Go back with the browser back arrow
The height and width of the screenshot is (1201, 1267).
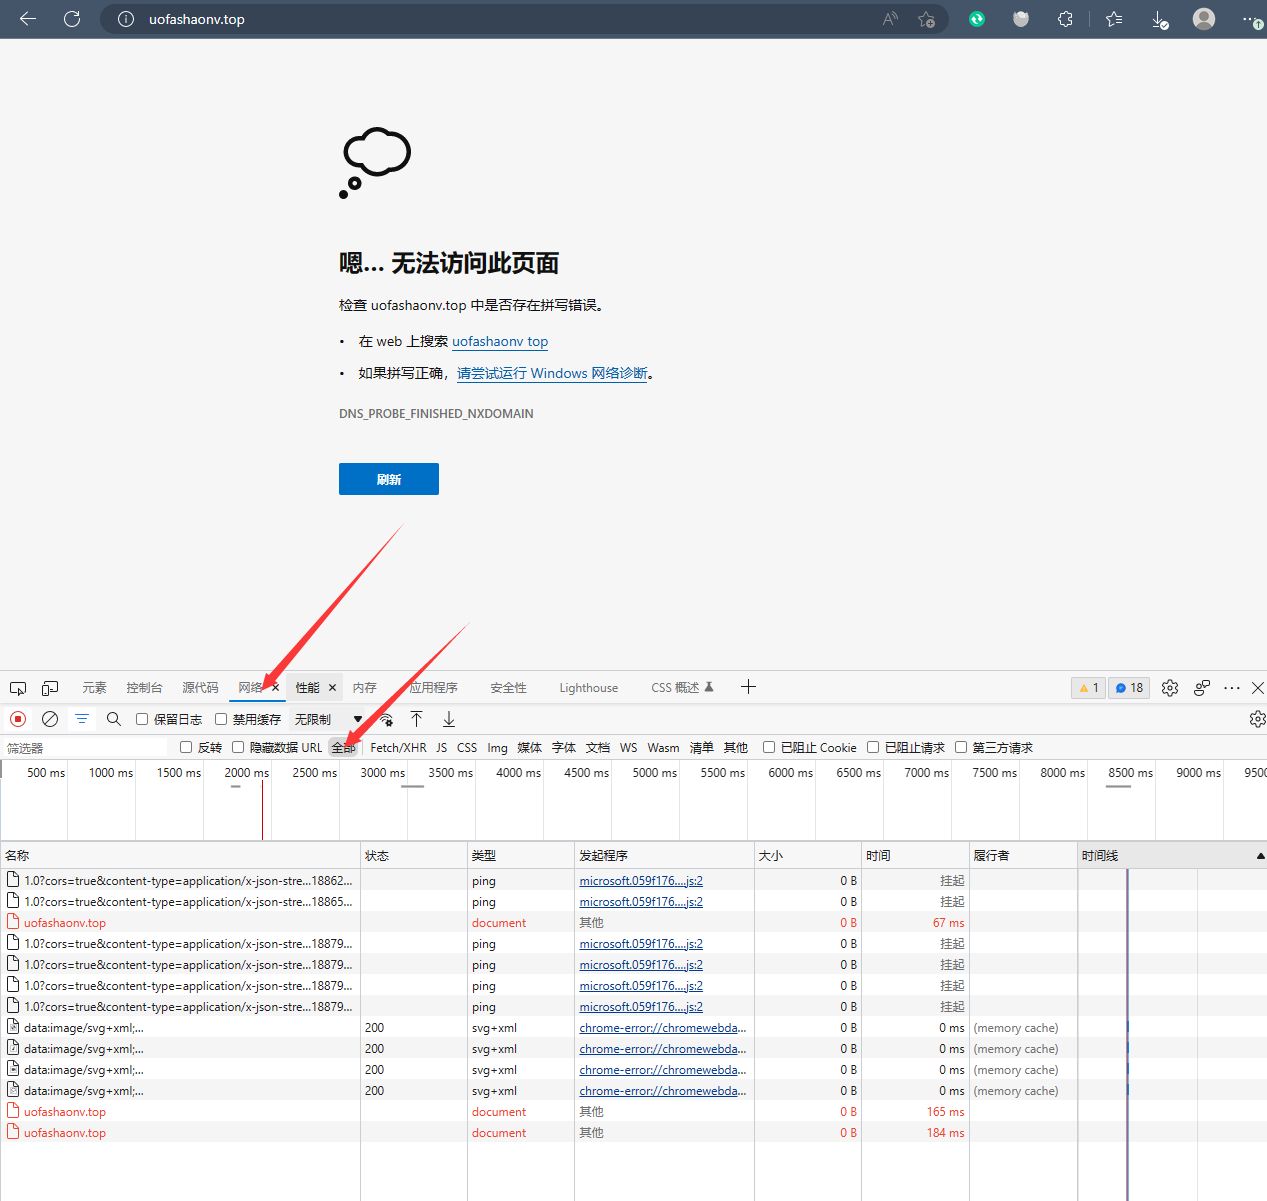28,19
